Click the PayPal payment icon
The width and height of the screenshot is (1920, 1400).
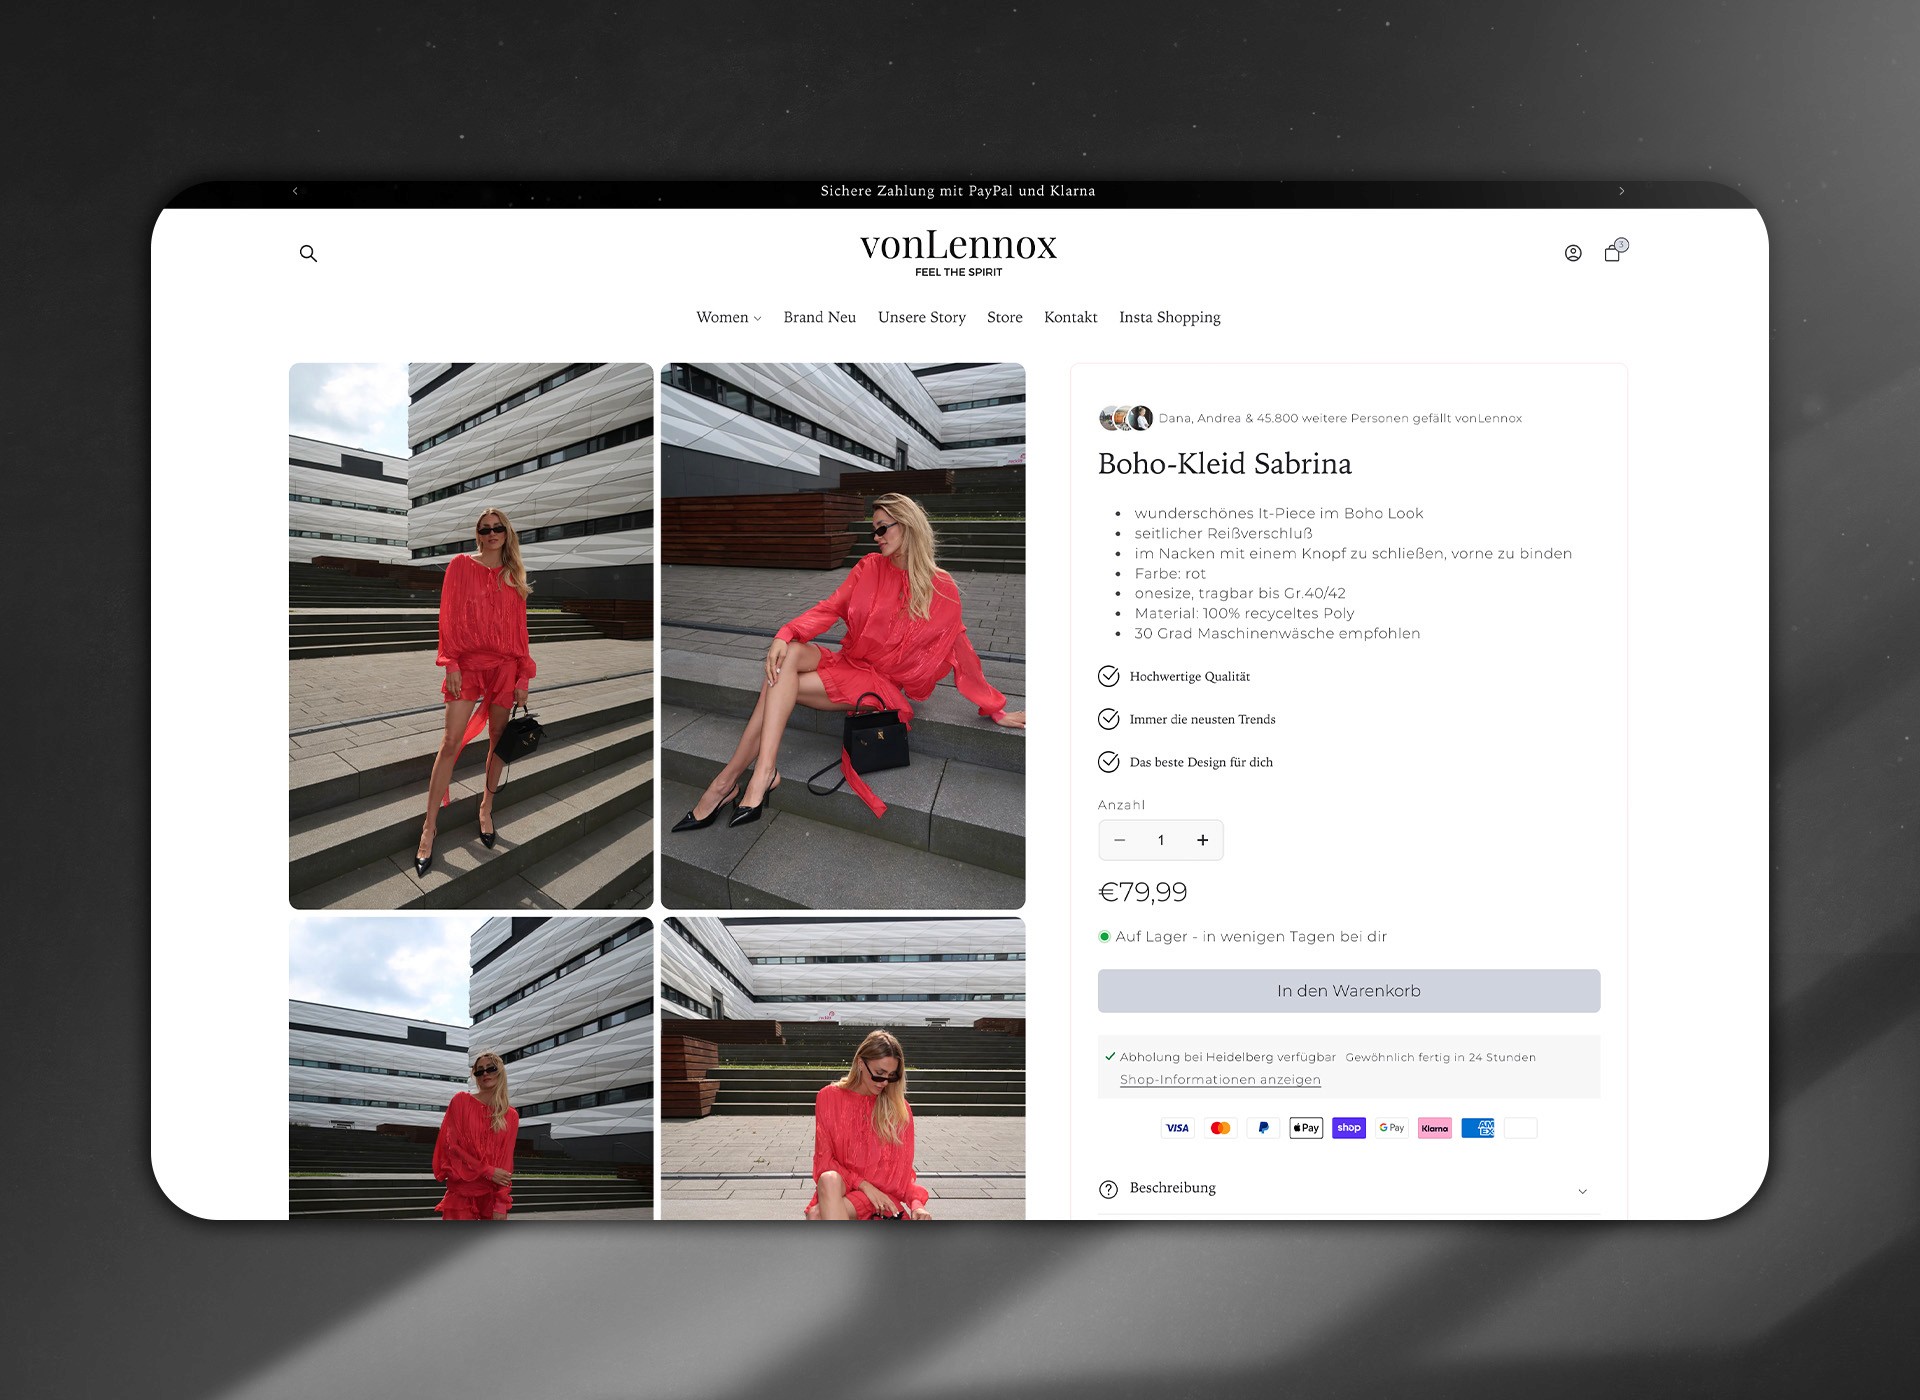click(x=1263, y=1128)
